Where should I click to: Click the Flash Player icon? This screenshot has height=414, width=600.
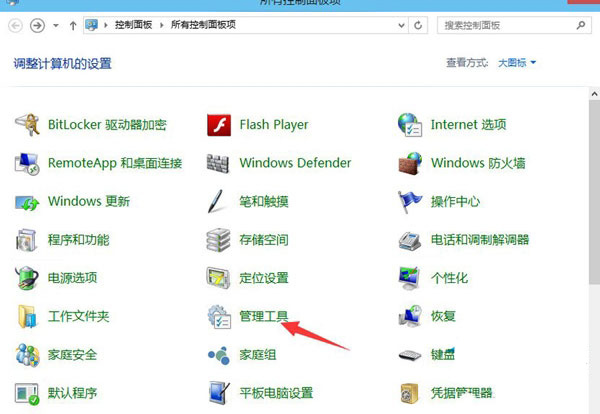pyautogui.click(x=219, y=125)
